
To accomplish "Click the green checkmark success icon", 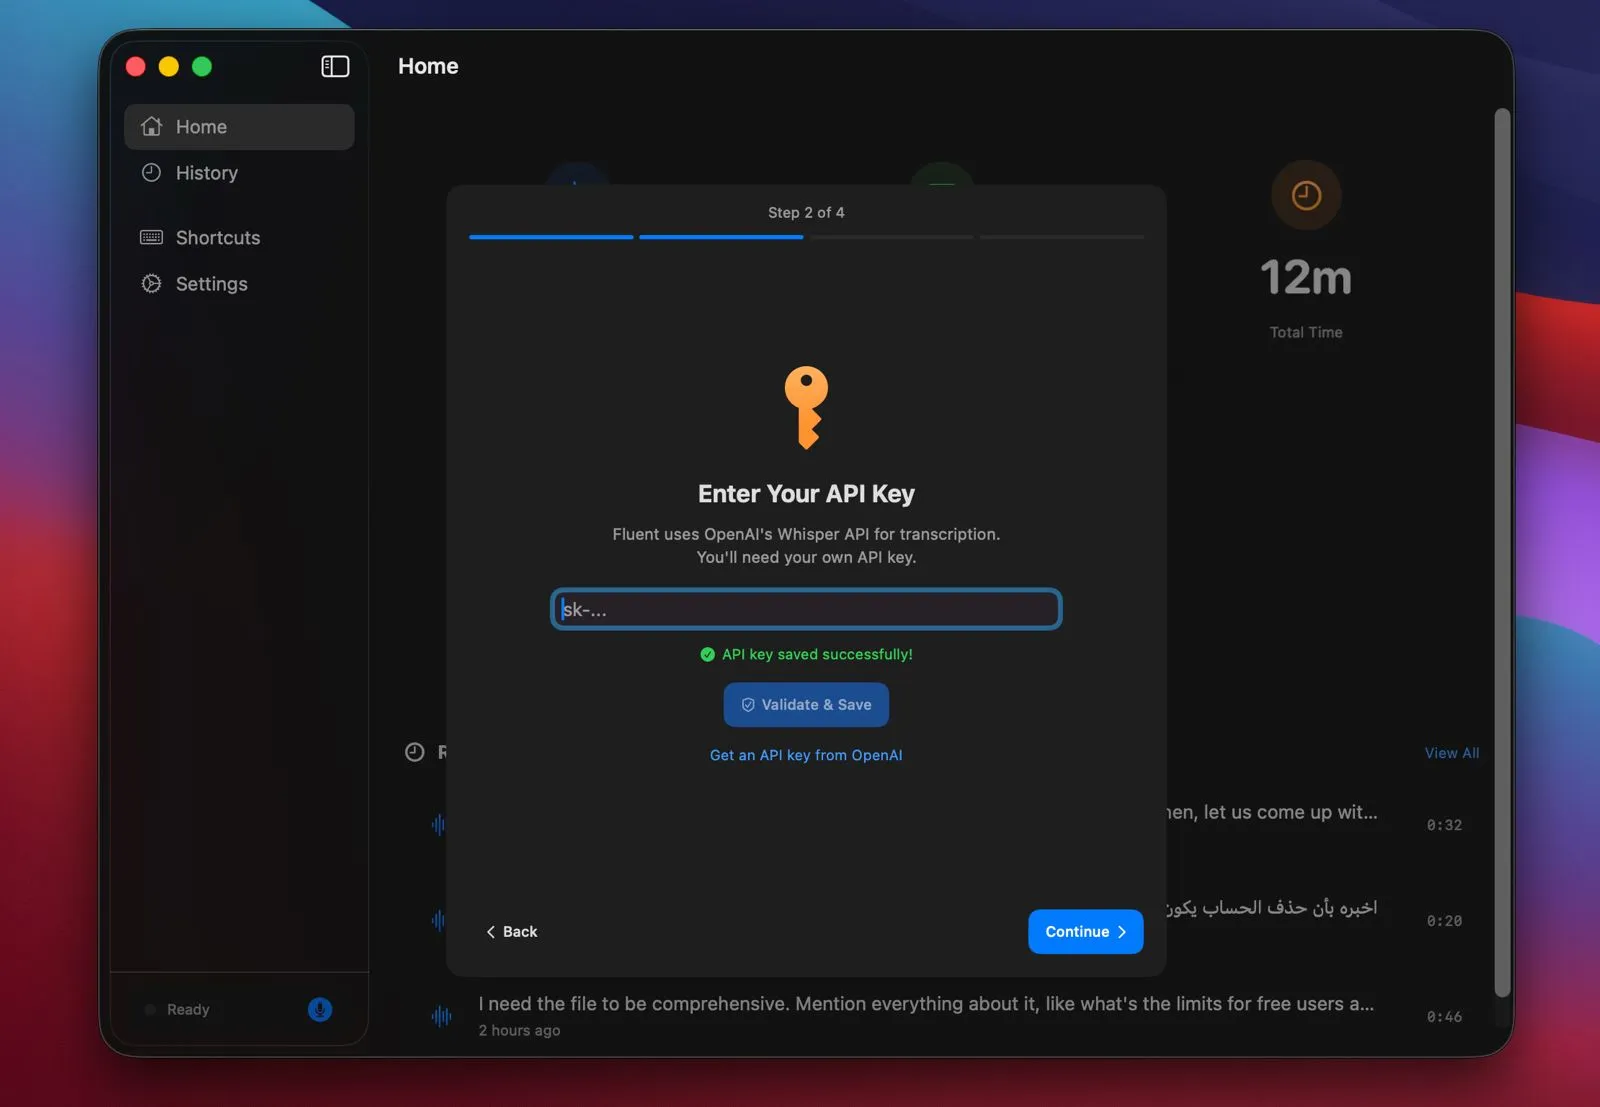I will point(708,654).
